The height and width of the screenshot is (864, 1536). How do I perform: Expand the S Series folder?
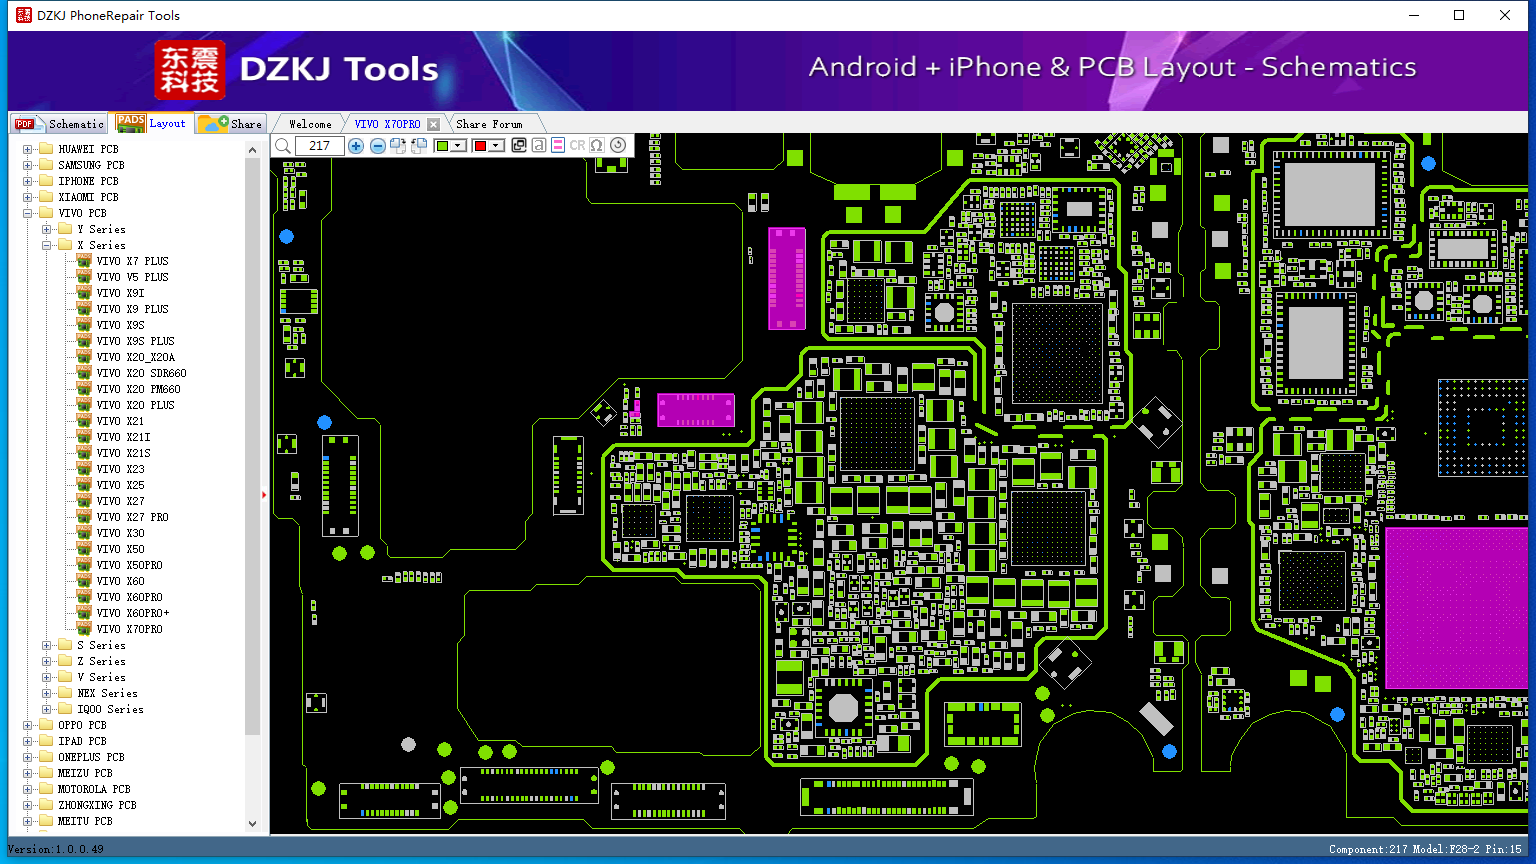tap(47, 645)
